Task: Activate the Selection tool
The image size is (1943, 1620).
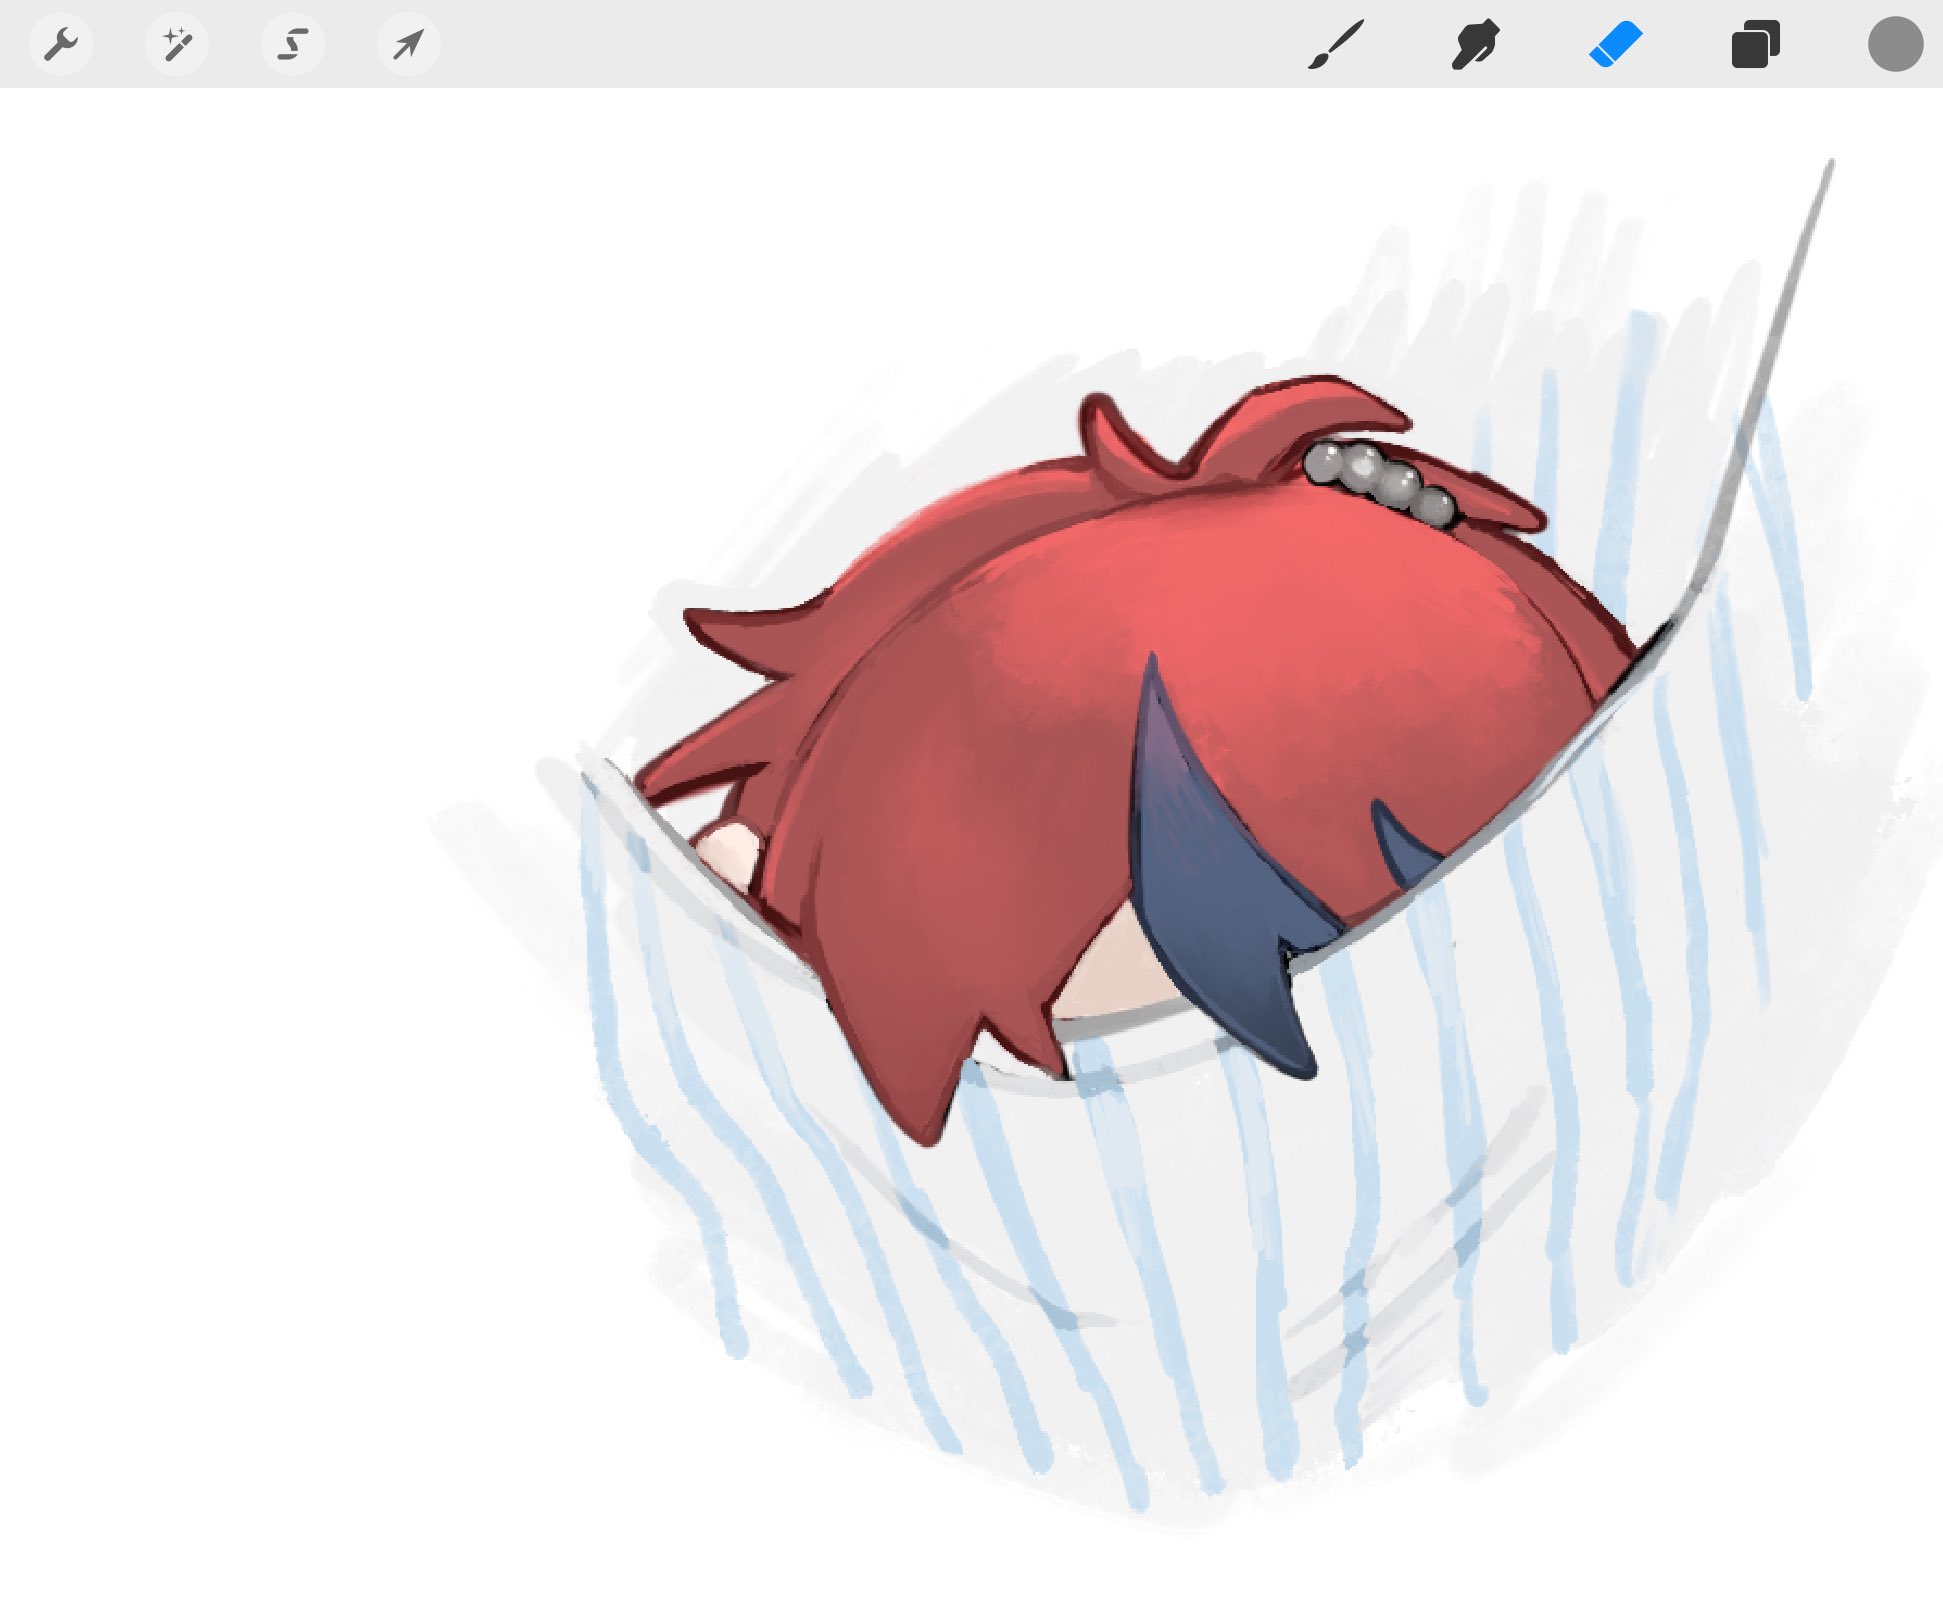Action: pyautogui.click(x=293, y=44)
